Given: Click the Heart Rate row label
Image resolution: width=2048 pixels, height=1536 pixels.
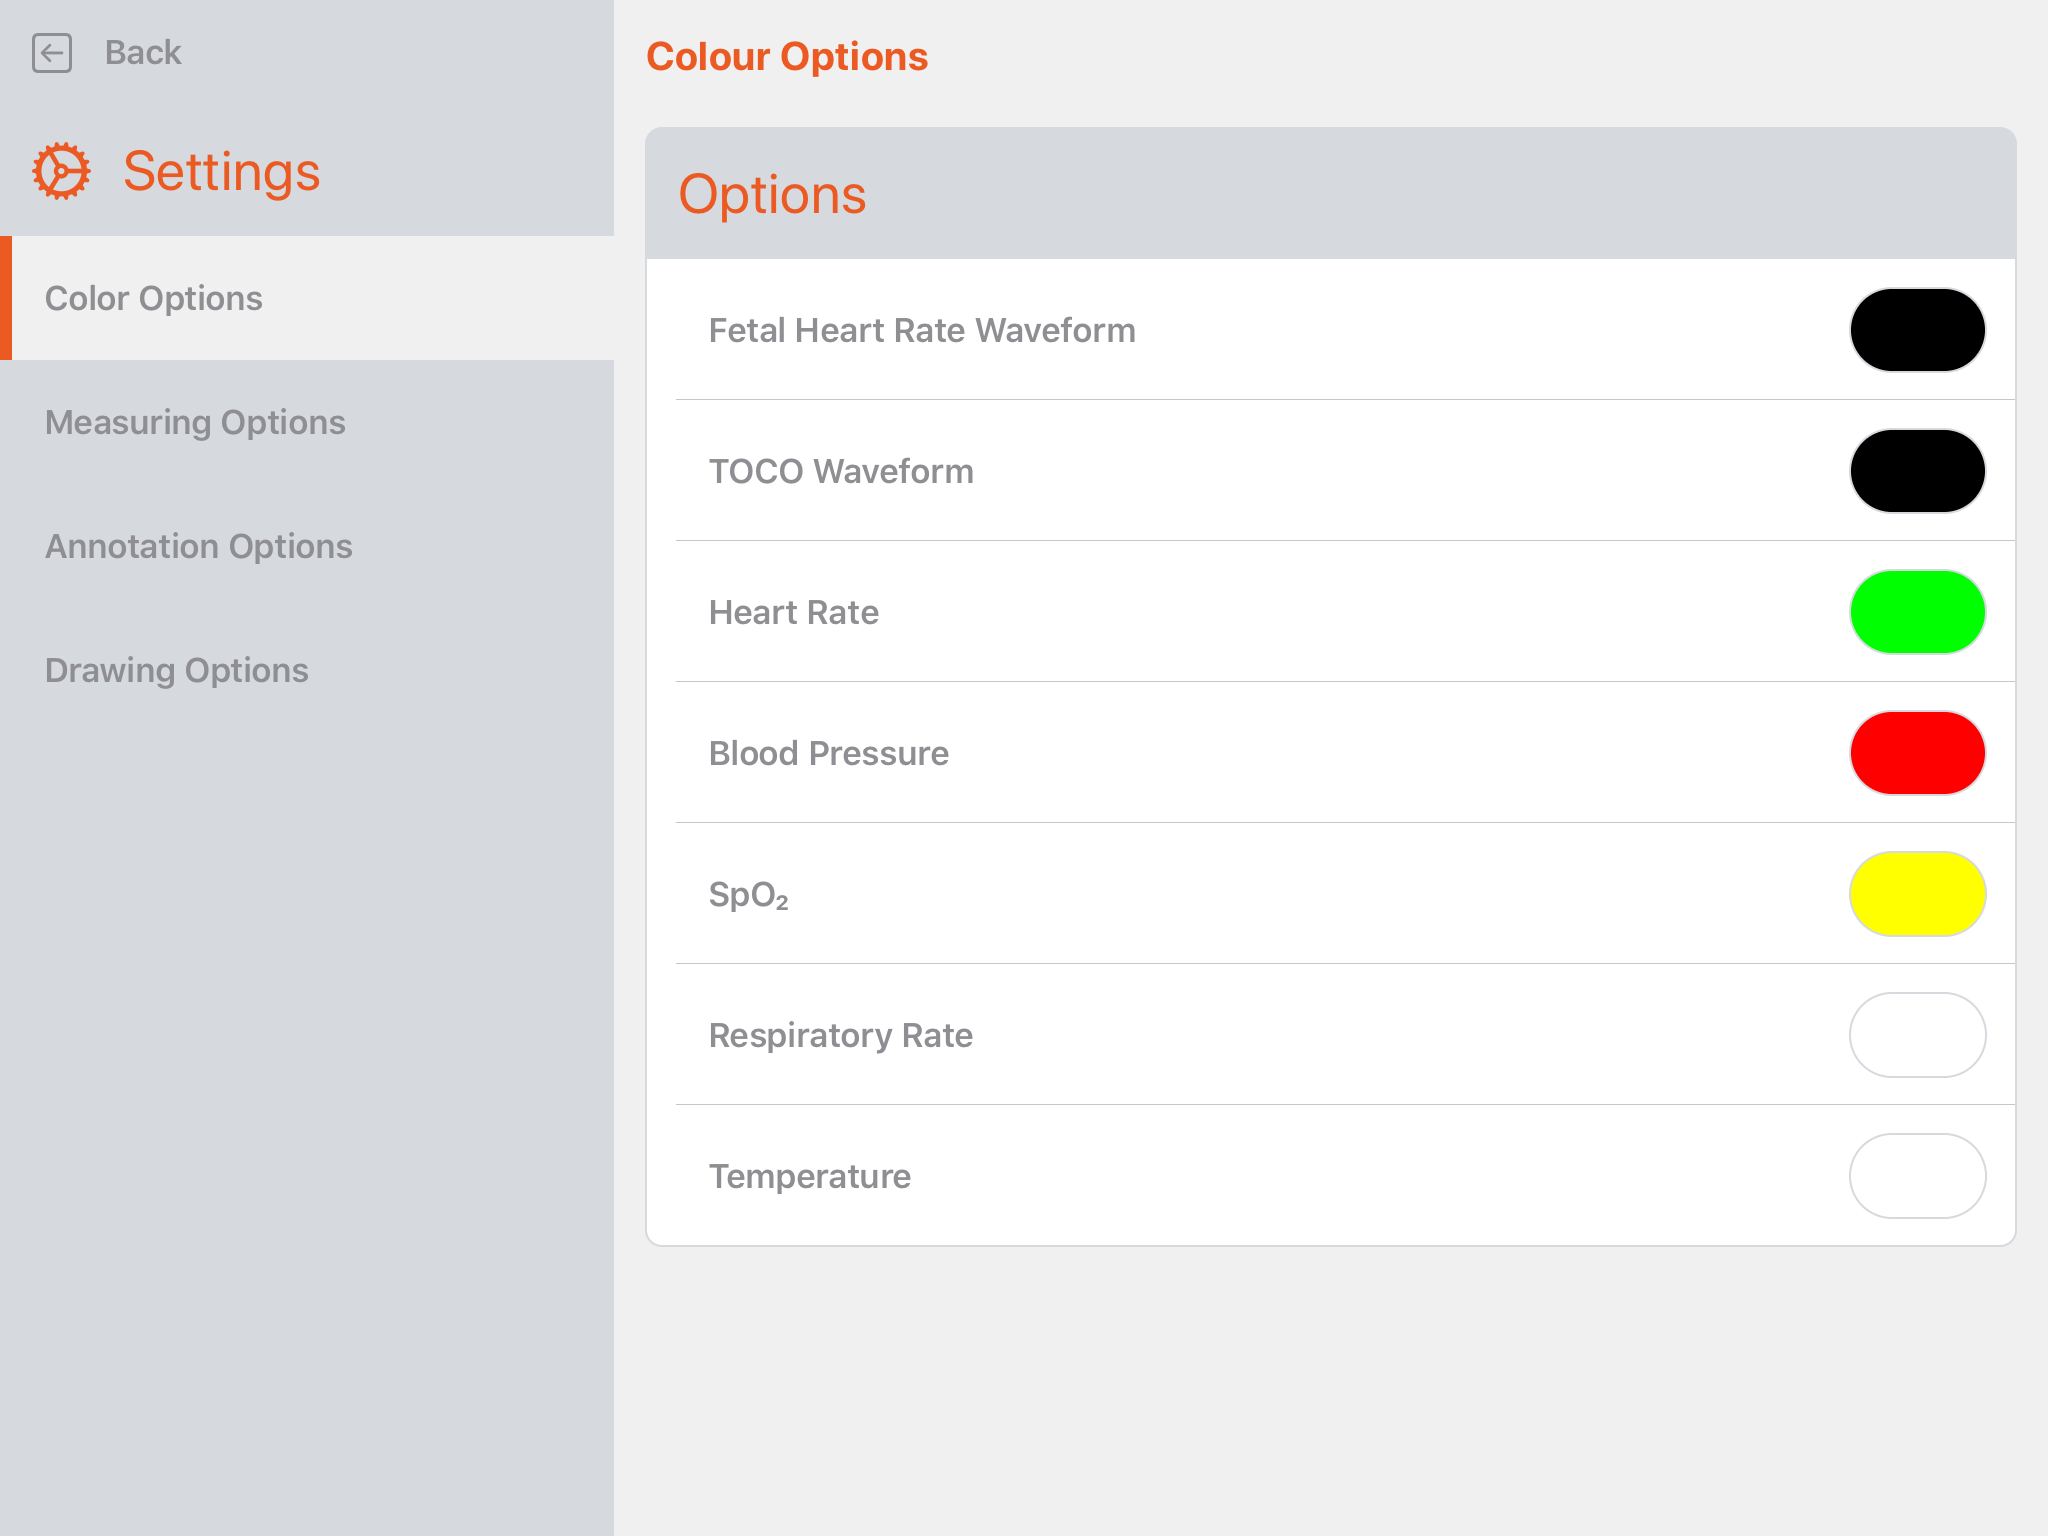Looking at the screenshot, I should pos(793,612).
